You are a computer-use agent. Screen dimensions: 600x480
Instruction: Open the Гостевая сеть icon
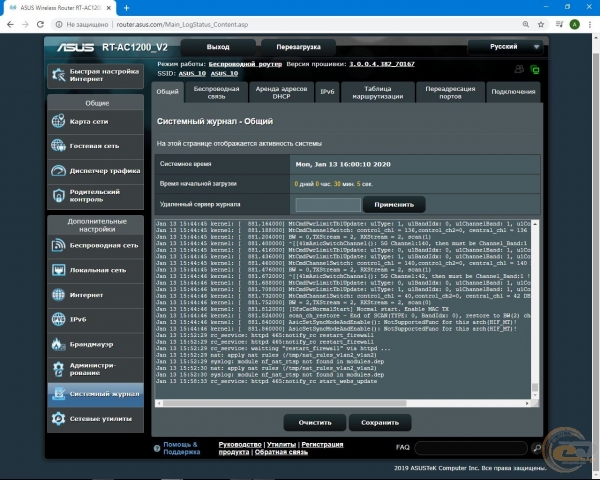[x=59, y=146]
